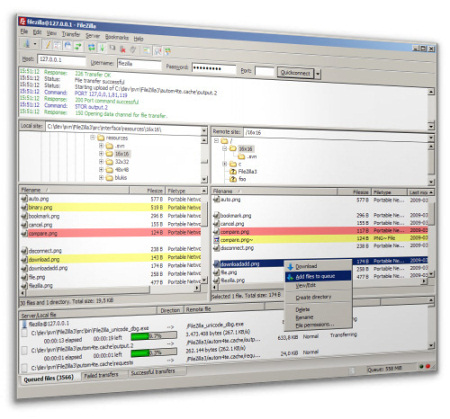Click in the Port input field
Image resolution: width=450 pixels, height=419 pixels.
pyautogui.click(x=265, y=72)
